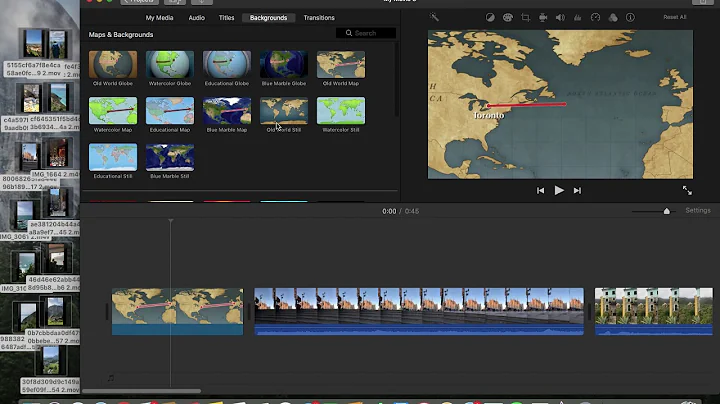Select the Watercolor Globe thumbnail
The image size is (720, 404).
(x=170, y=64)
